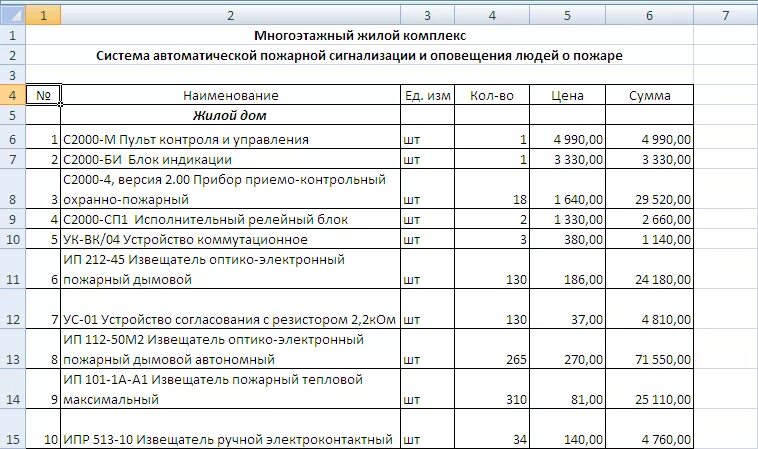Select 'С2000-БИ Блок индикации' cell
Screen dimensions: 758x449
231,159
